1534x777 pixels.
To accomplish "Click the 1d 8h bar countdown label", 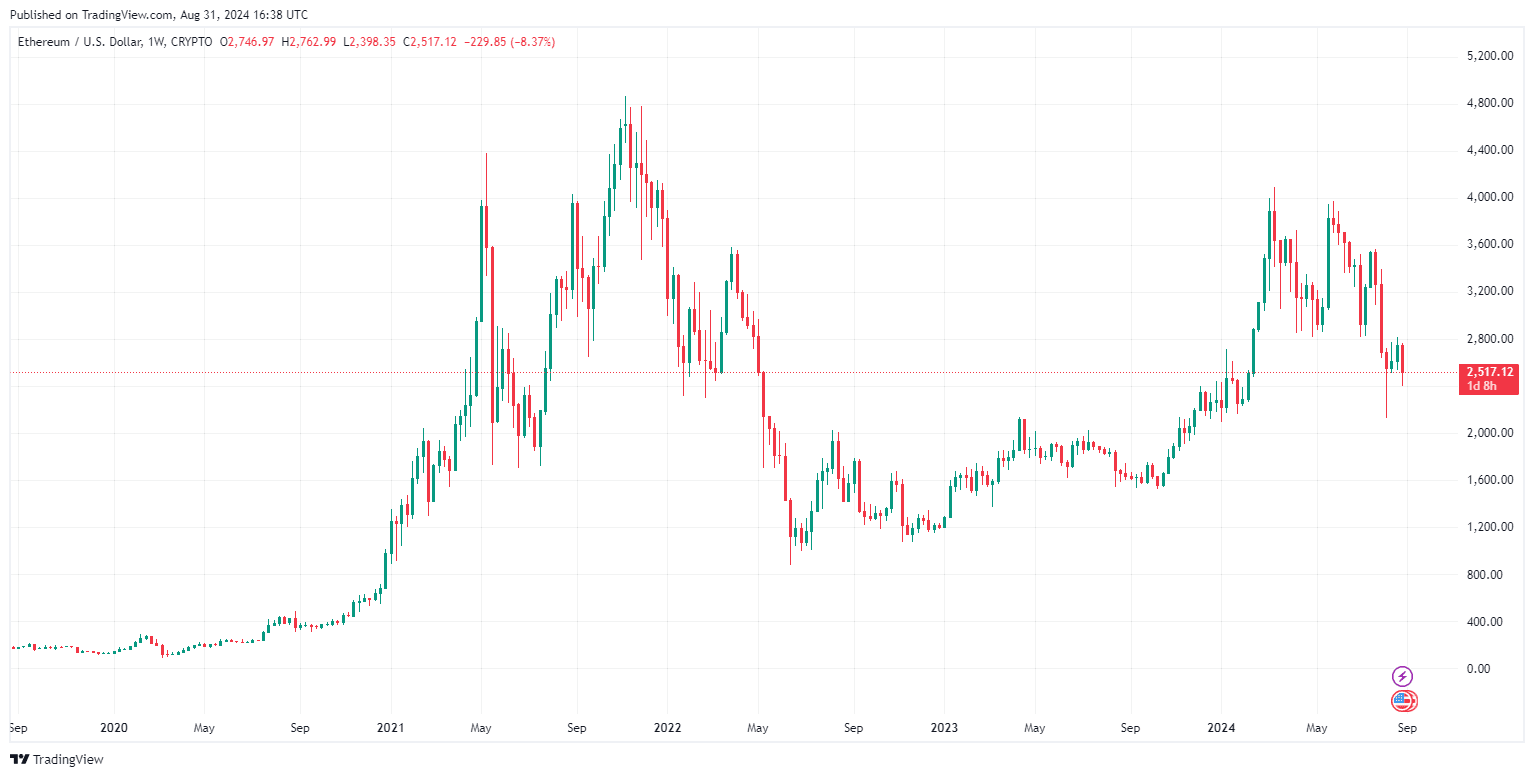I will 1482,386.
